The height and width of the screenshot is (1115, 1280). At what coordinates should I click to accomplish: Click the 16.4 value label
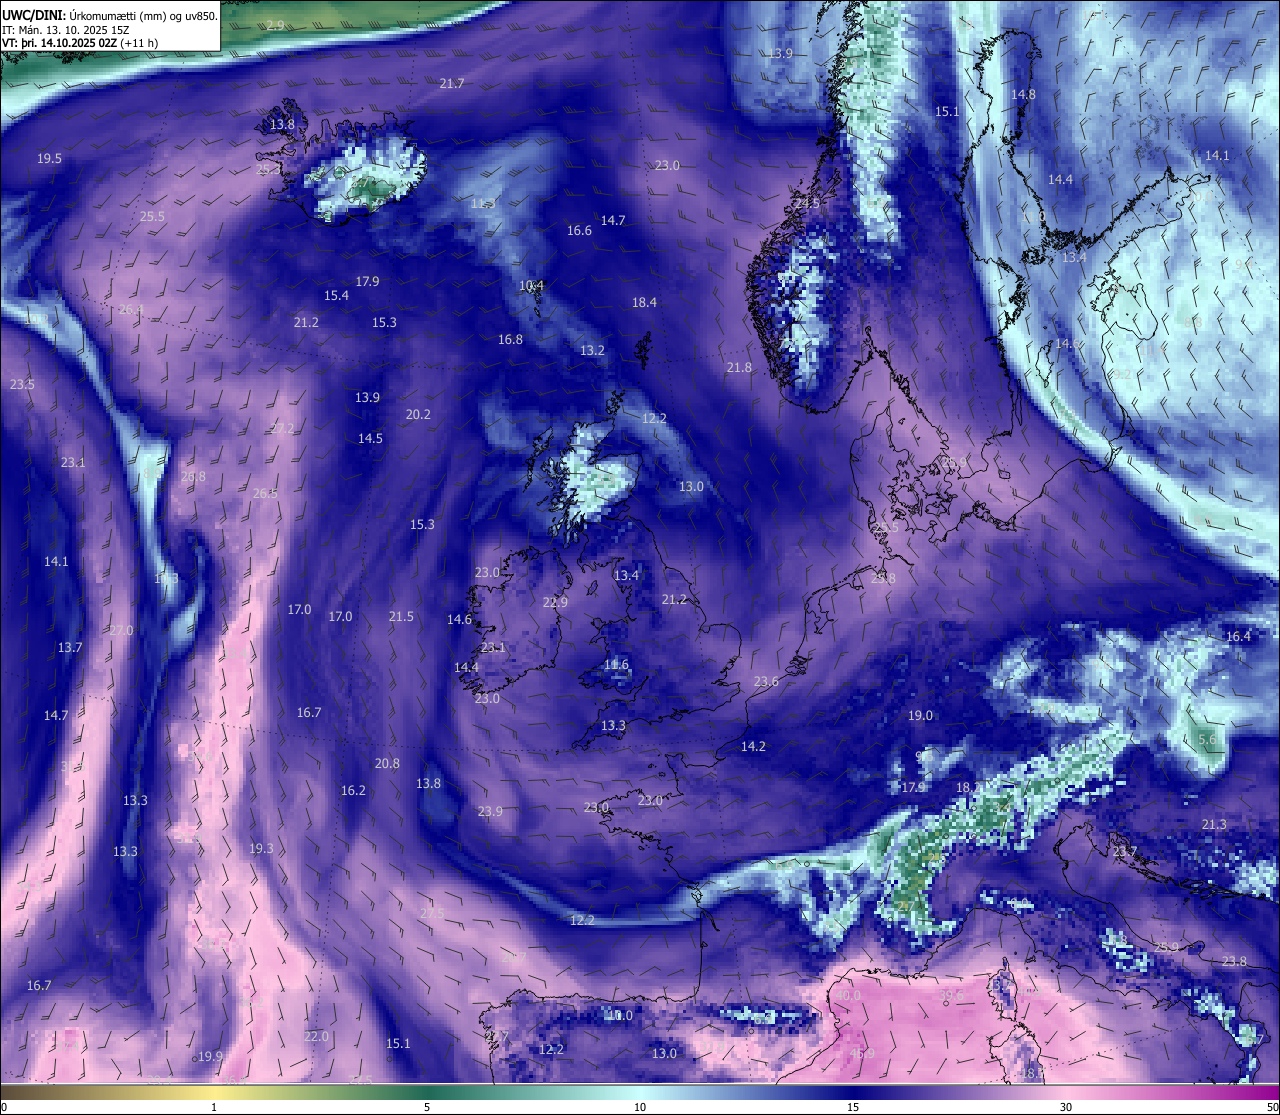[1238, 636]
